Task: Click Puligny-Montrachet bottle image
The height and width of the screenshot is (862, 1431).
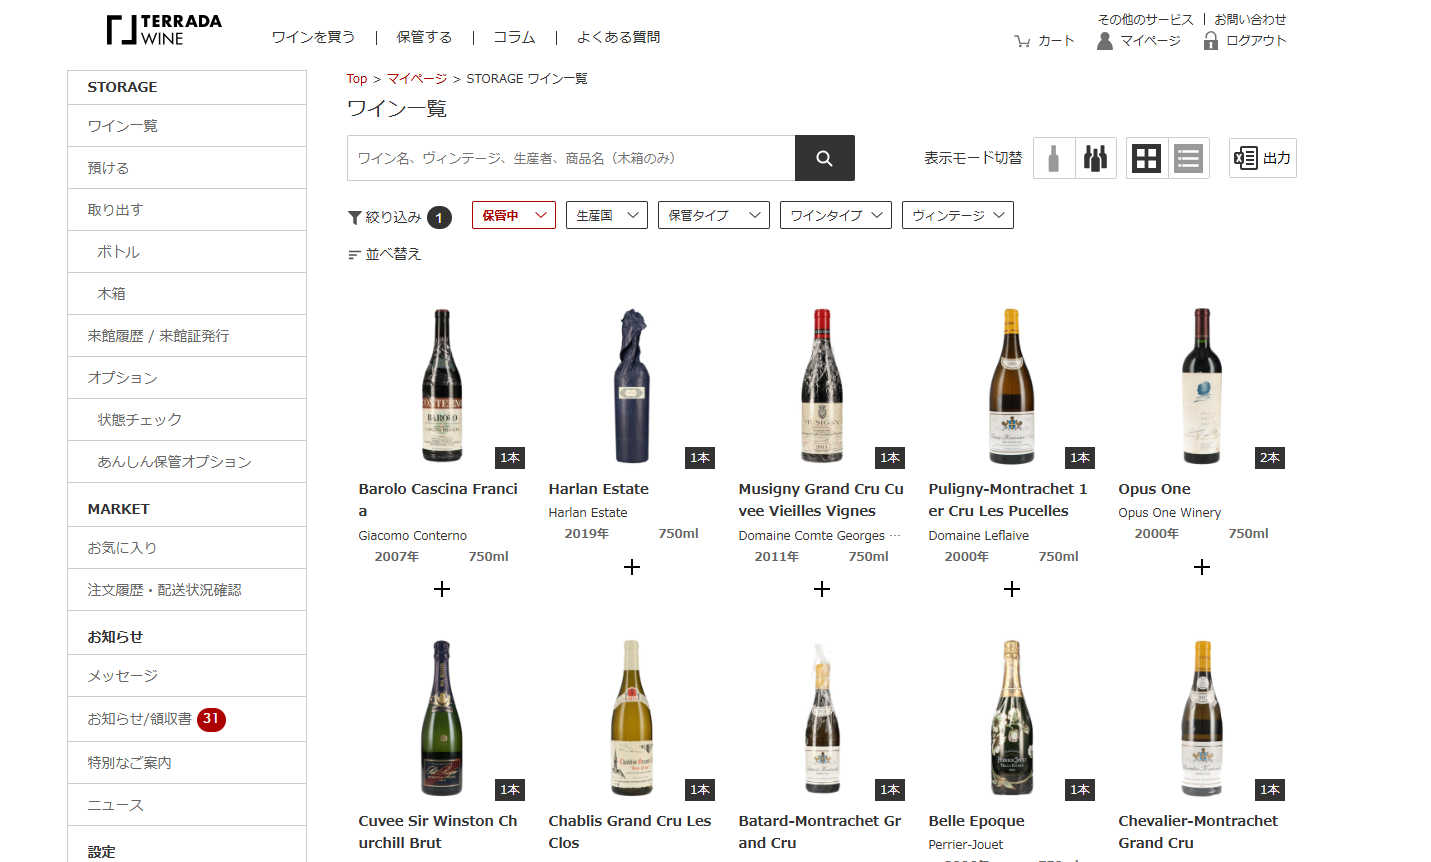Action: [1012, 386]
